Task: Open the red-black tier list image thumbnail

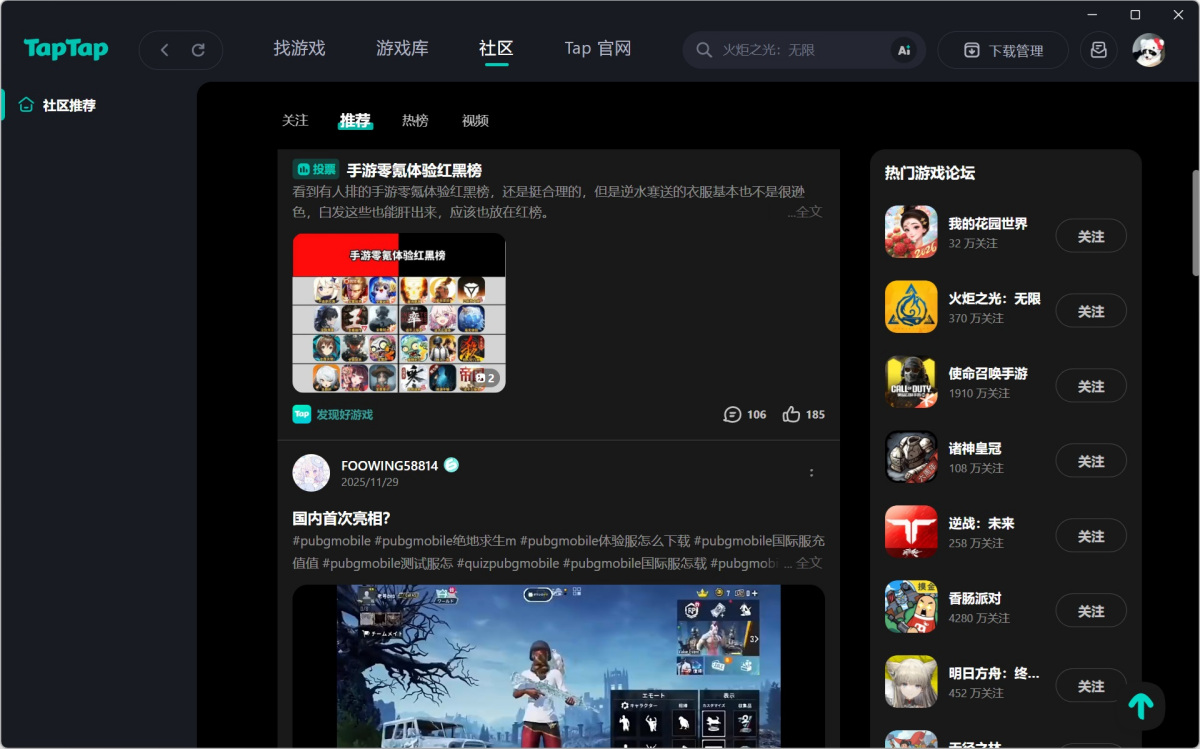Action: tap(398, 313)
